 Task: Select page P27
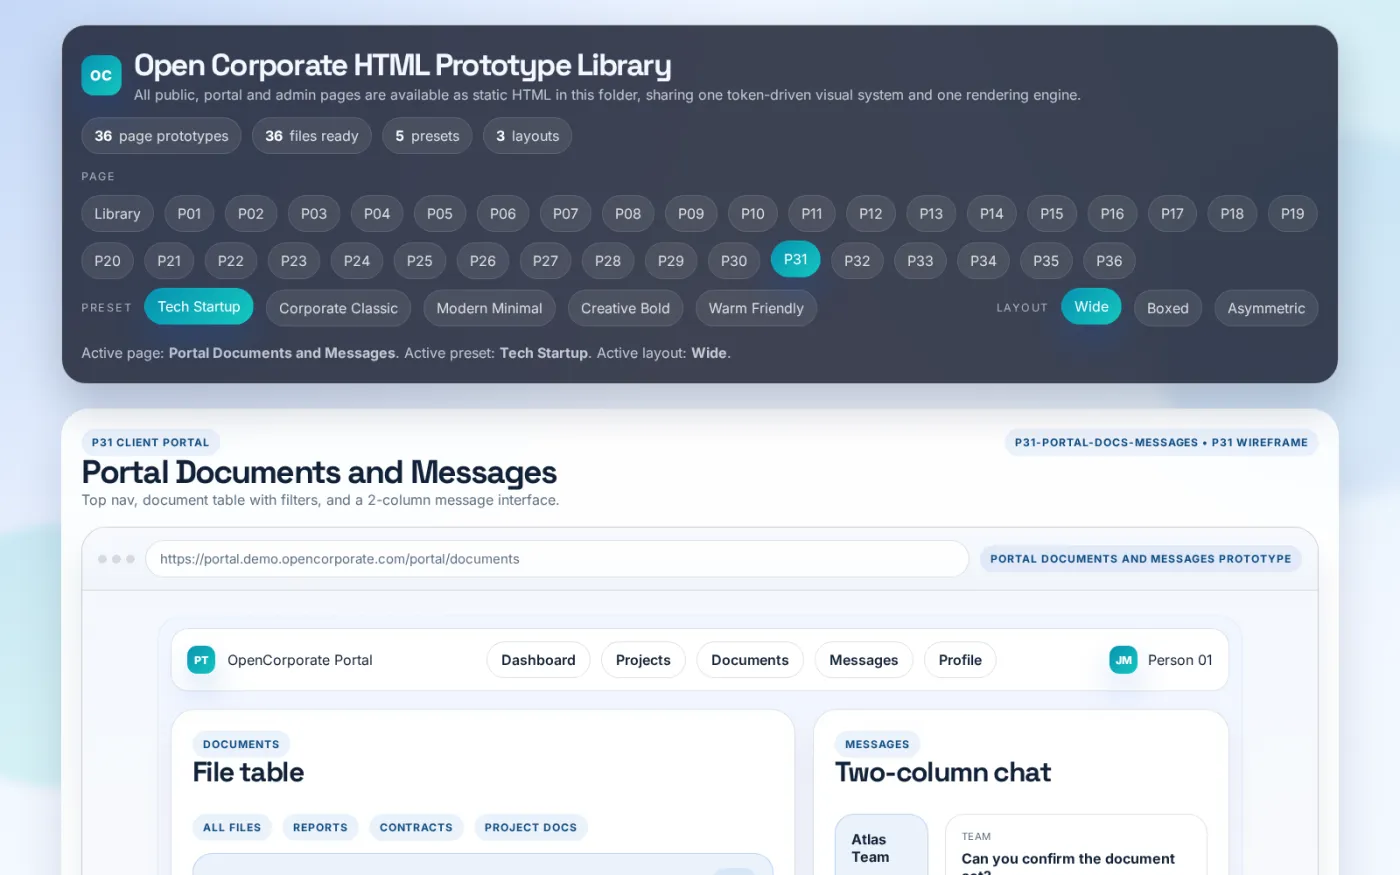pos(546,260)
